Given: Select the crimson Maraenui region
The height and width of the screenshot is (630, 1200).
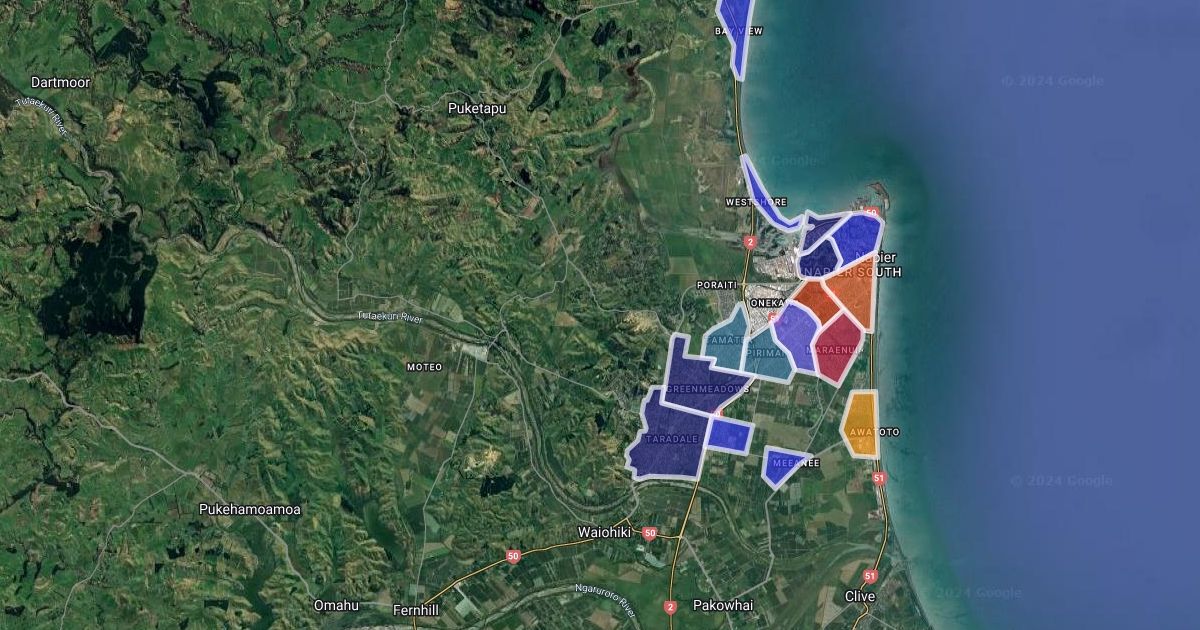Looking at the screenshot, I should pyautogui.click(x=838, y=349).
